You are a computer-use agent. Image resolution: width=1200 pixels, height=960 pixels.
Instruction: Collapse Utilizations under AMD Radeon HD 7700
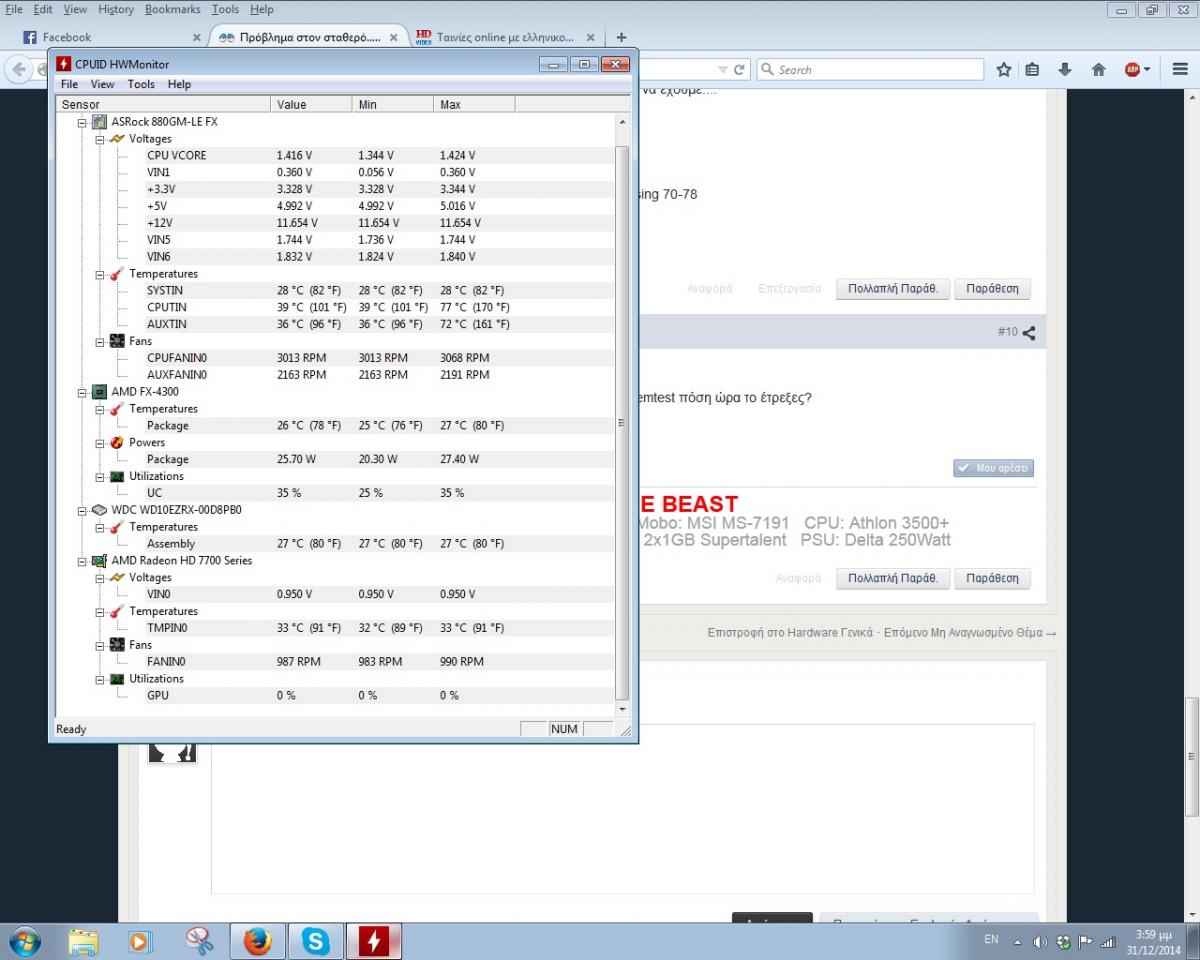click(100, 679)
